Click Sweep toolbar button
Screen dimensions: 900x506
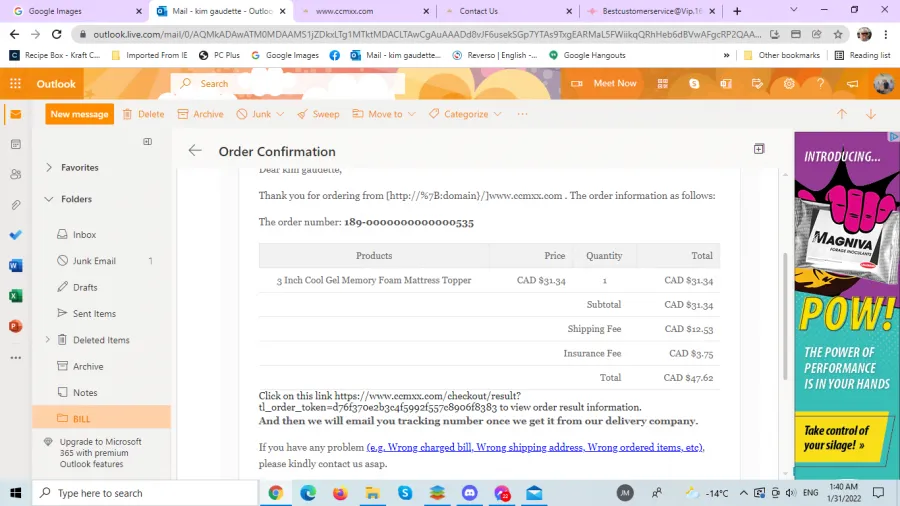(318, 114)
